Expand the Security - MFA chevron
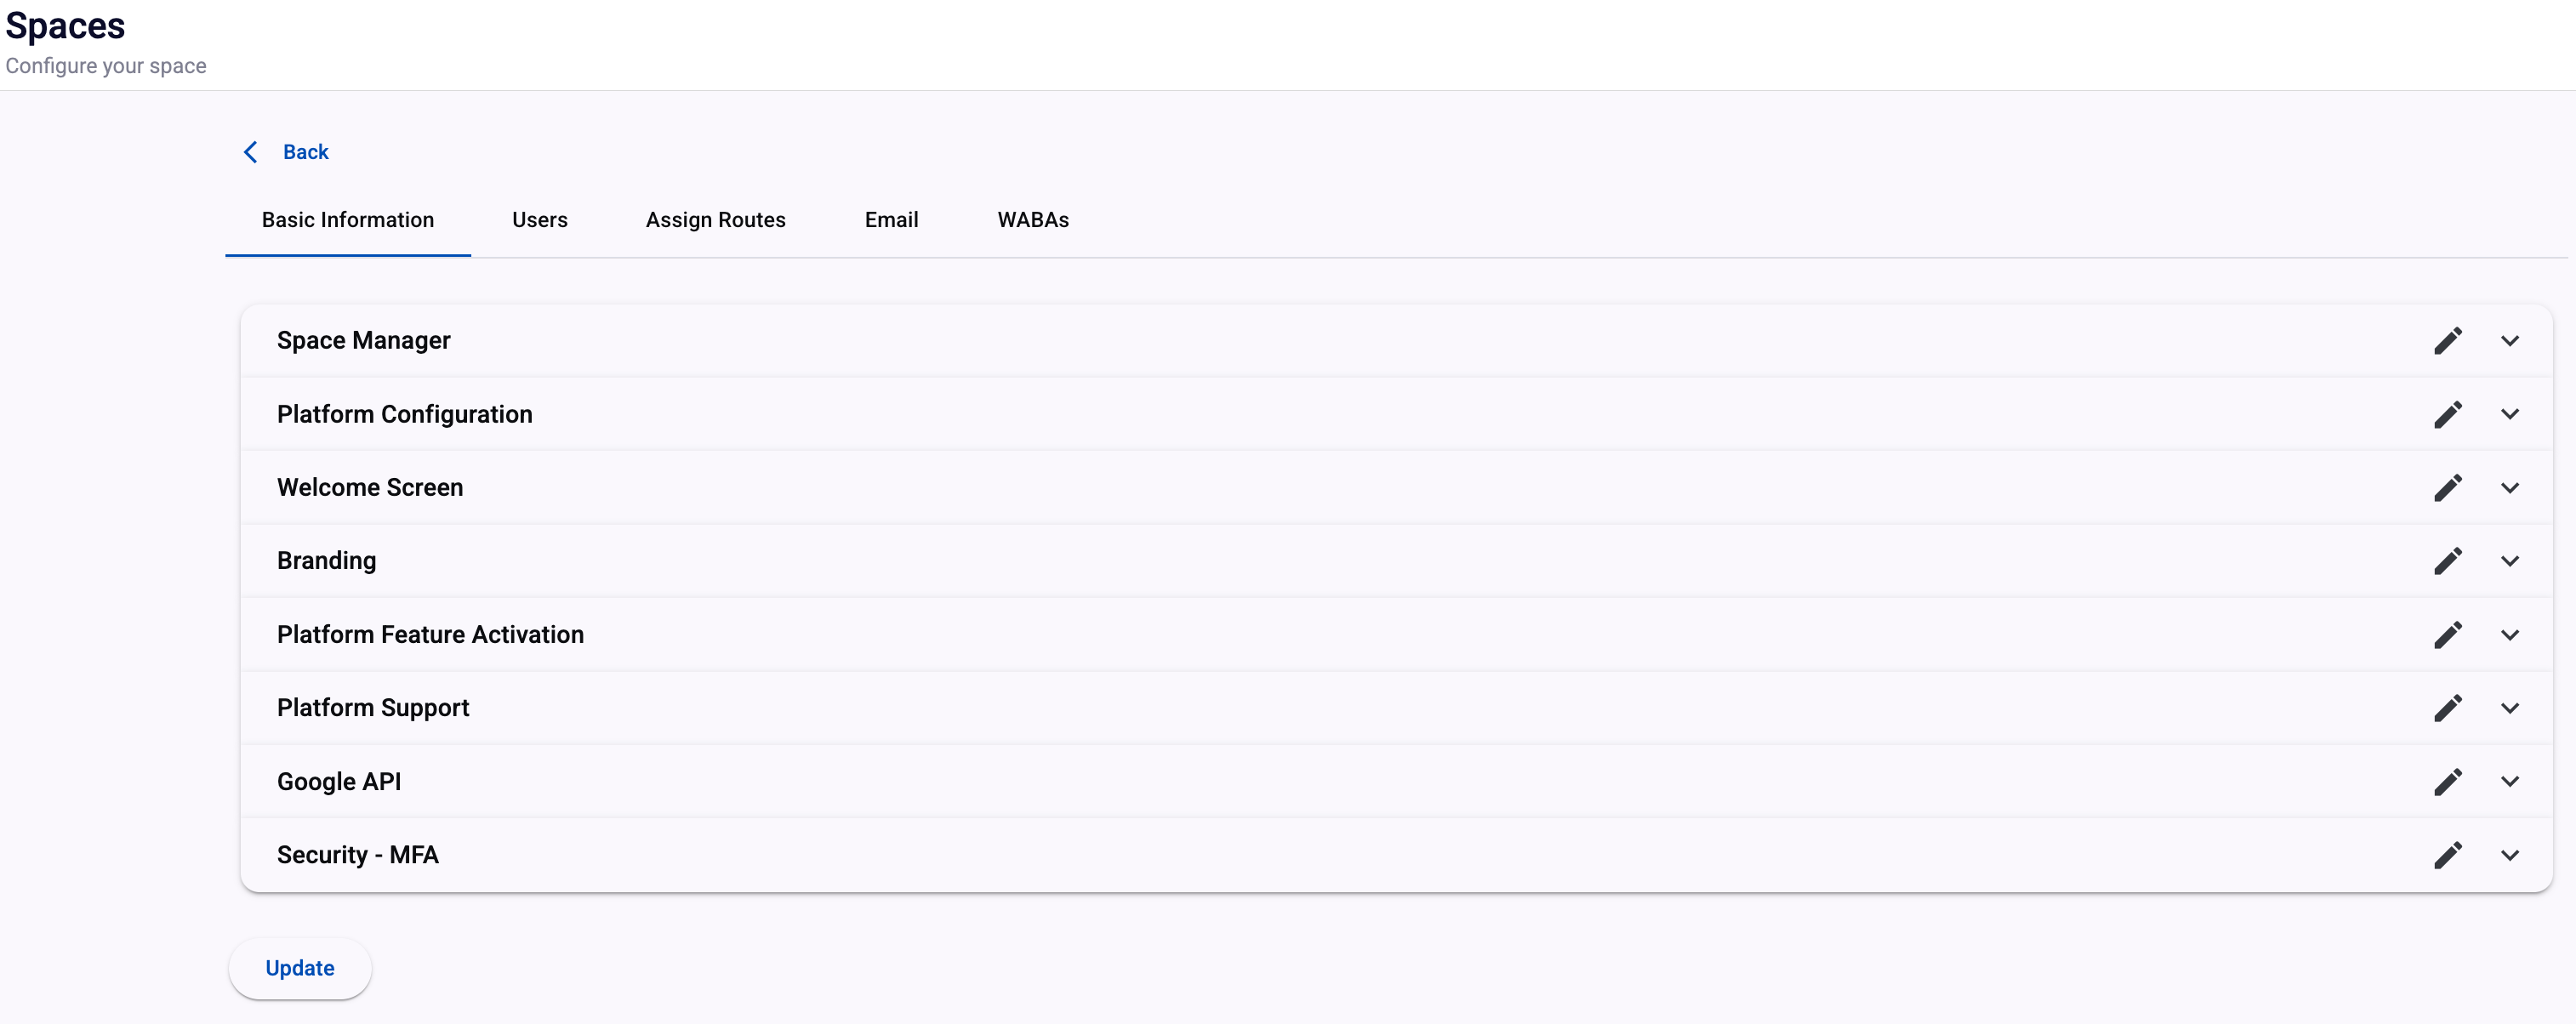The width and height of the screenshot is (2576, 1024). click(x=2509, y=855)
